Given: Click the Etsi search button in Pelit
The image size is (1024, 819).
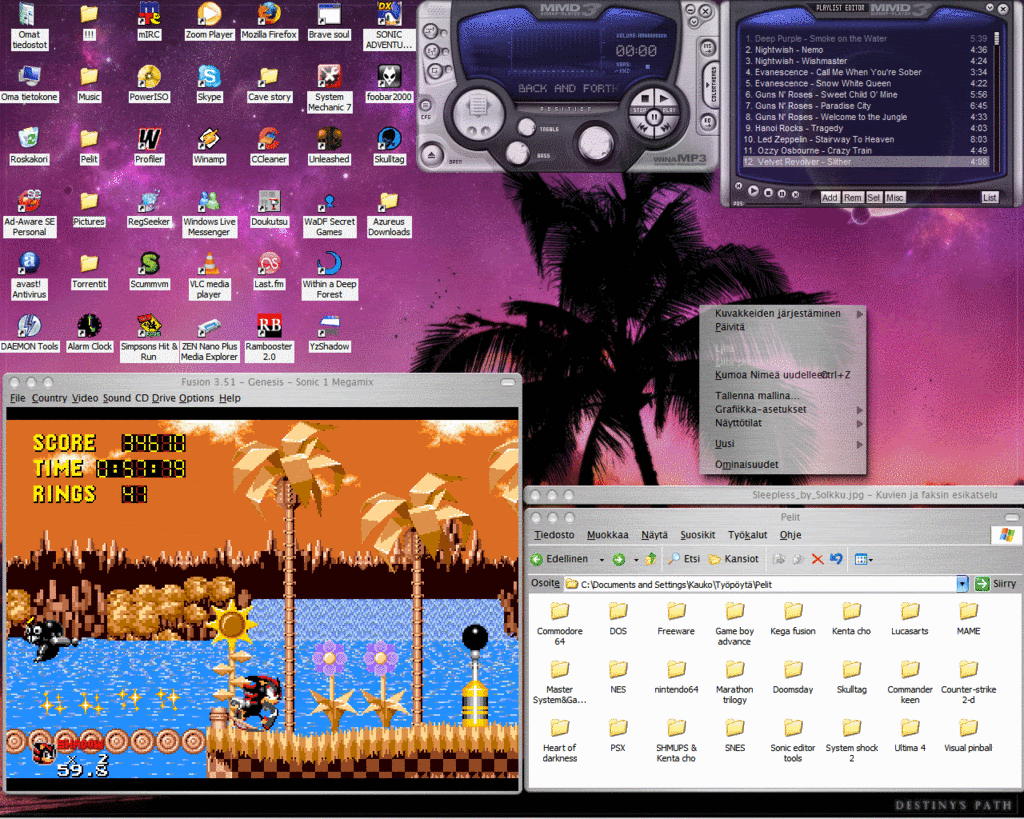Looking at the screenshot, I should tap(683, 559).
